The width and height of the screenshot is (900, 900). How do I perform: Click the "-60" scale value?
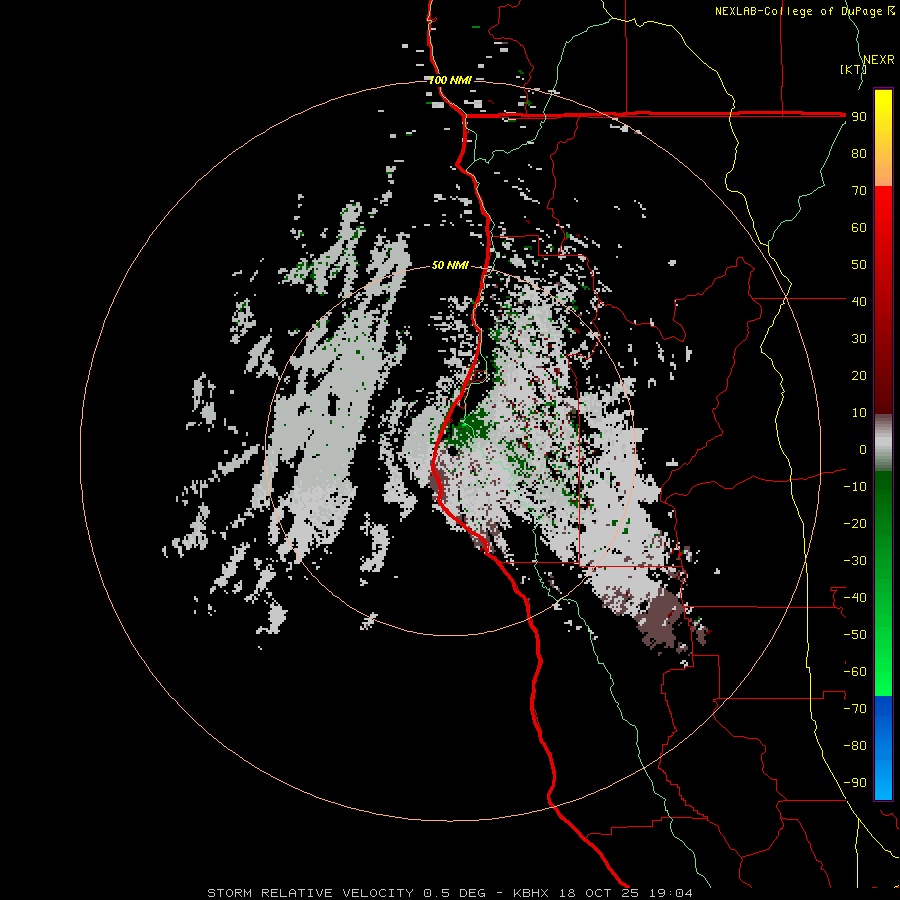pyautogui.click(x=855, y=672)
